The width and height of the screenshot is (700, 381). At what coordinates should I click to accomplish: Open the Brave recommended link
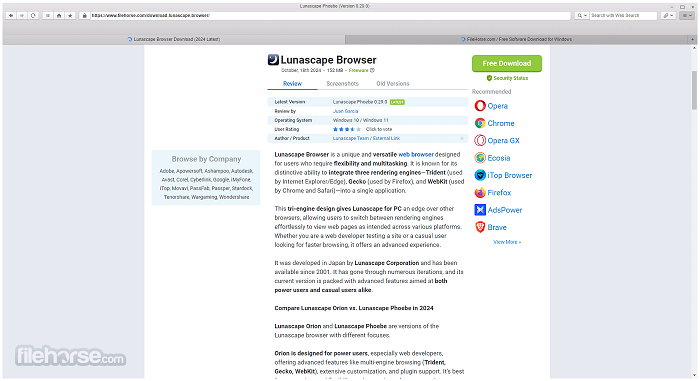pos(497,227)
